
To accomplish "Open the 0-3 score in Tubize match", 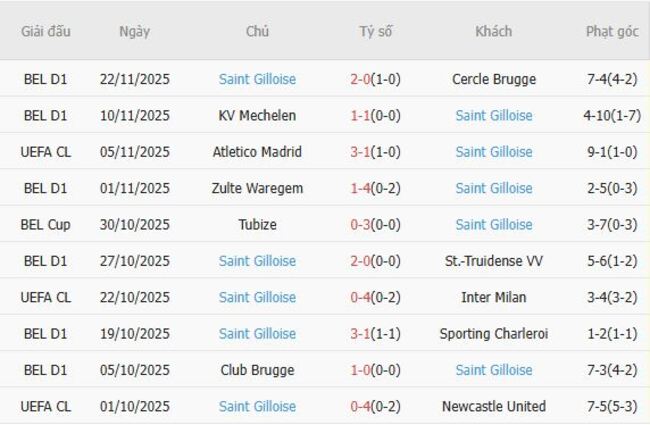I will click(361, 224).
